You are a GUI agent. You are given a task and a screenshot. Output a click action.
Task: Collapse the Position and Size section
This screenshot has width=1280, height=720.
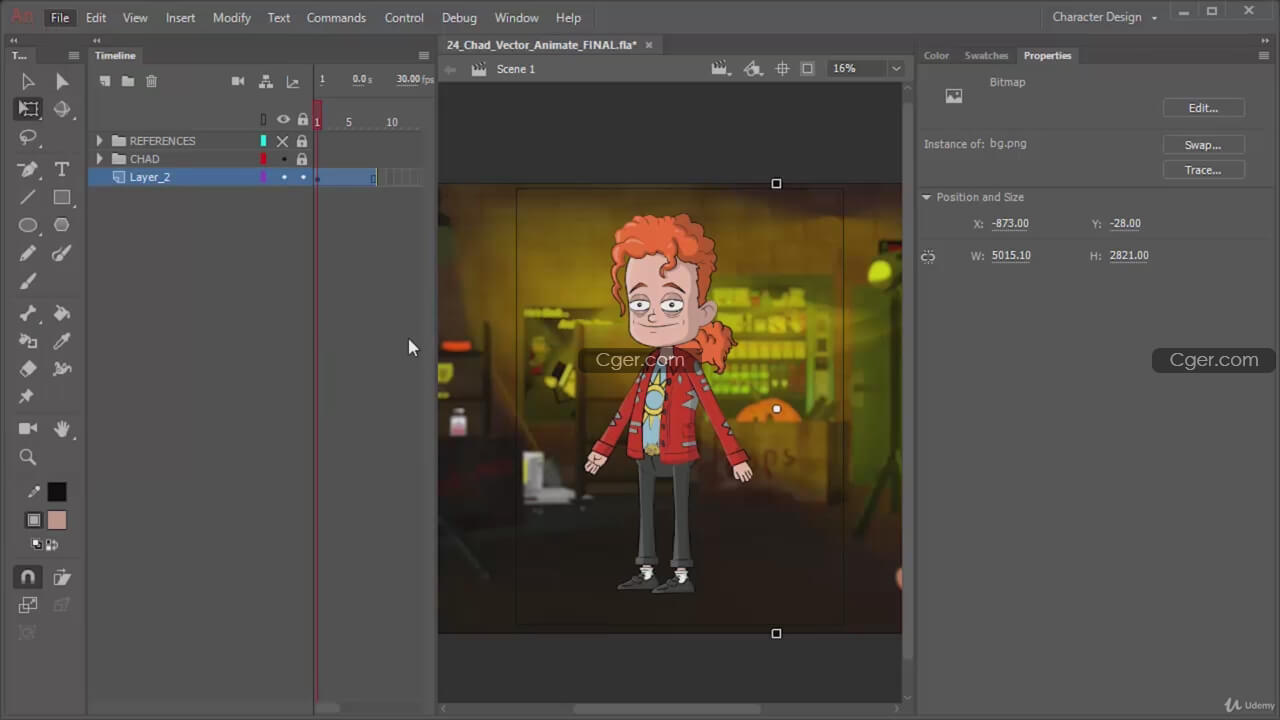[926, 197]
